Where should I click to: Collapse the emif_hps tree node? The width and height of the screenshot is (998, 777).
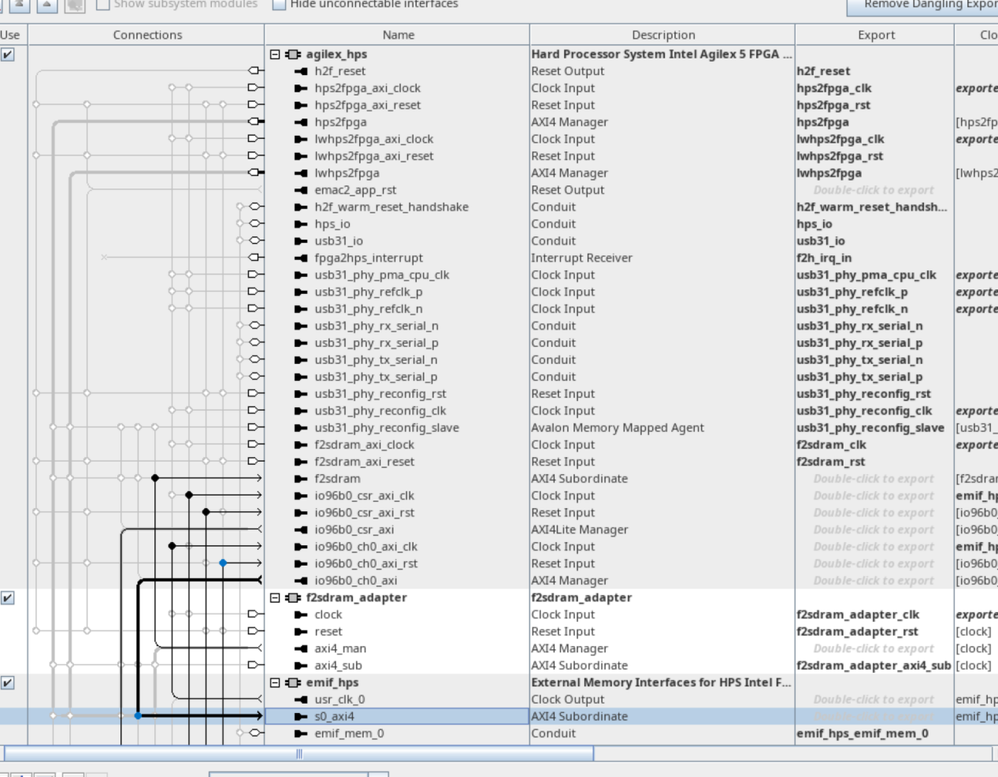[x=275, y=682]
